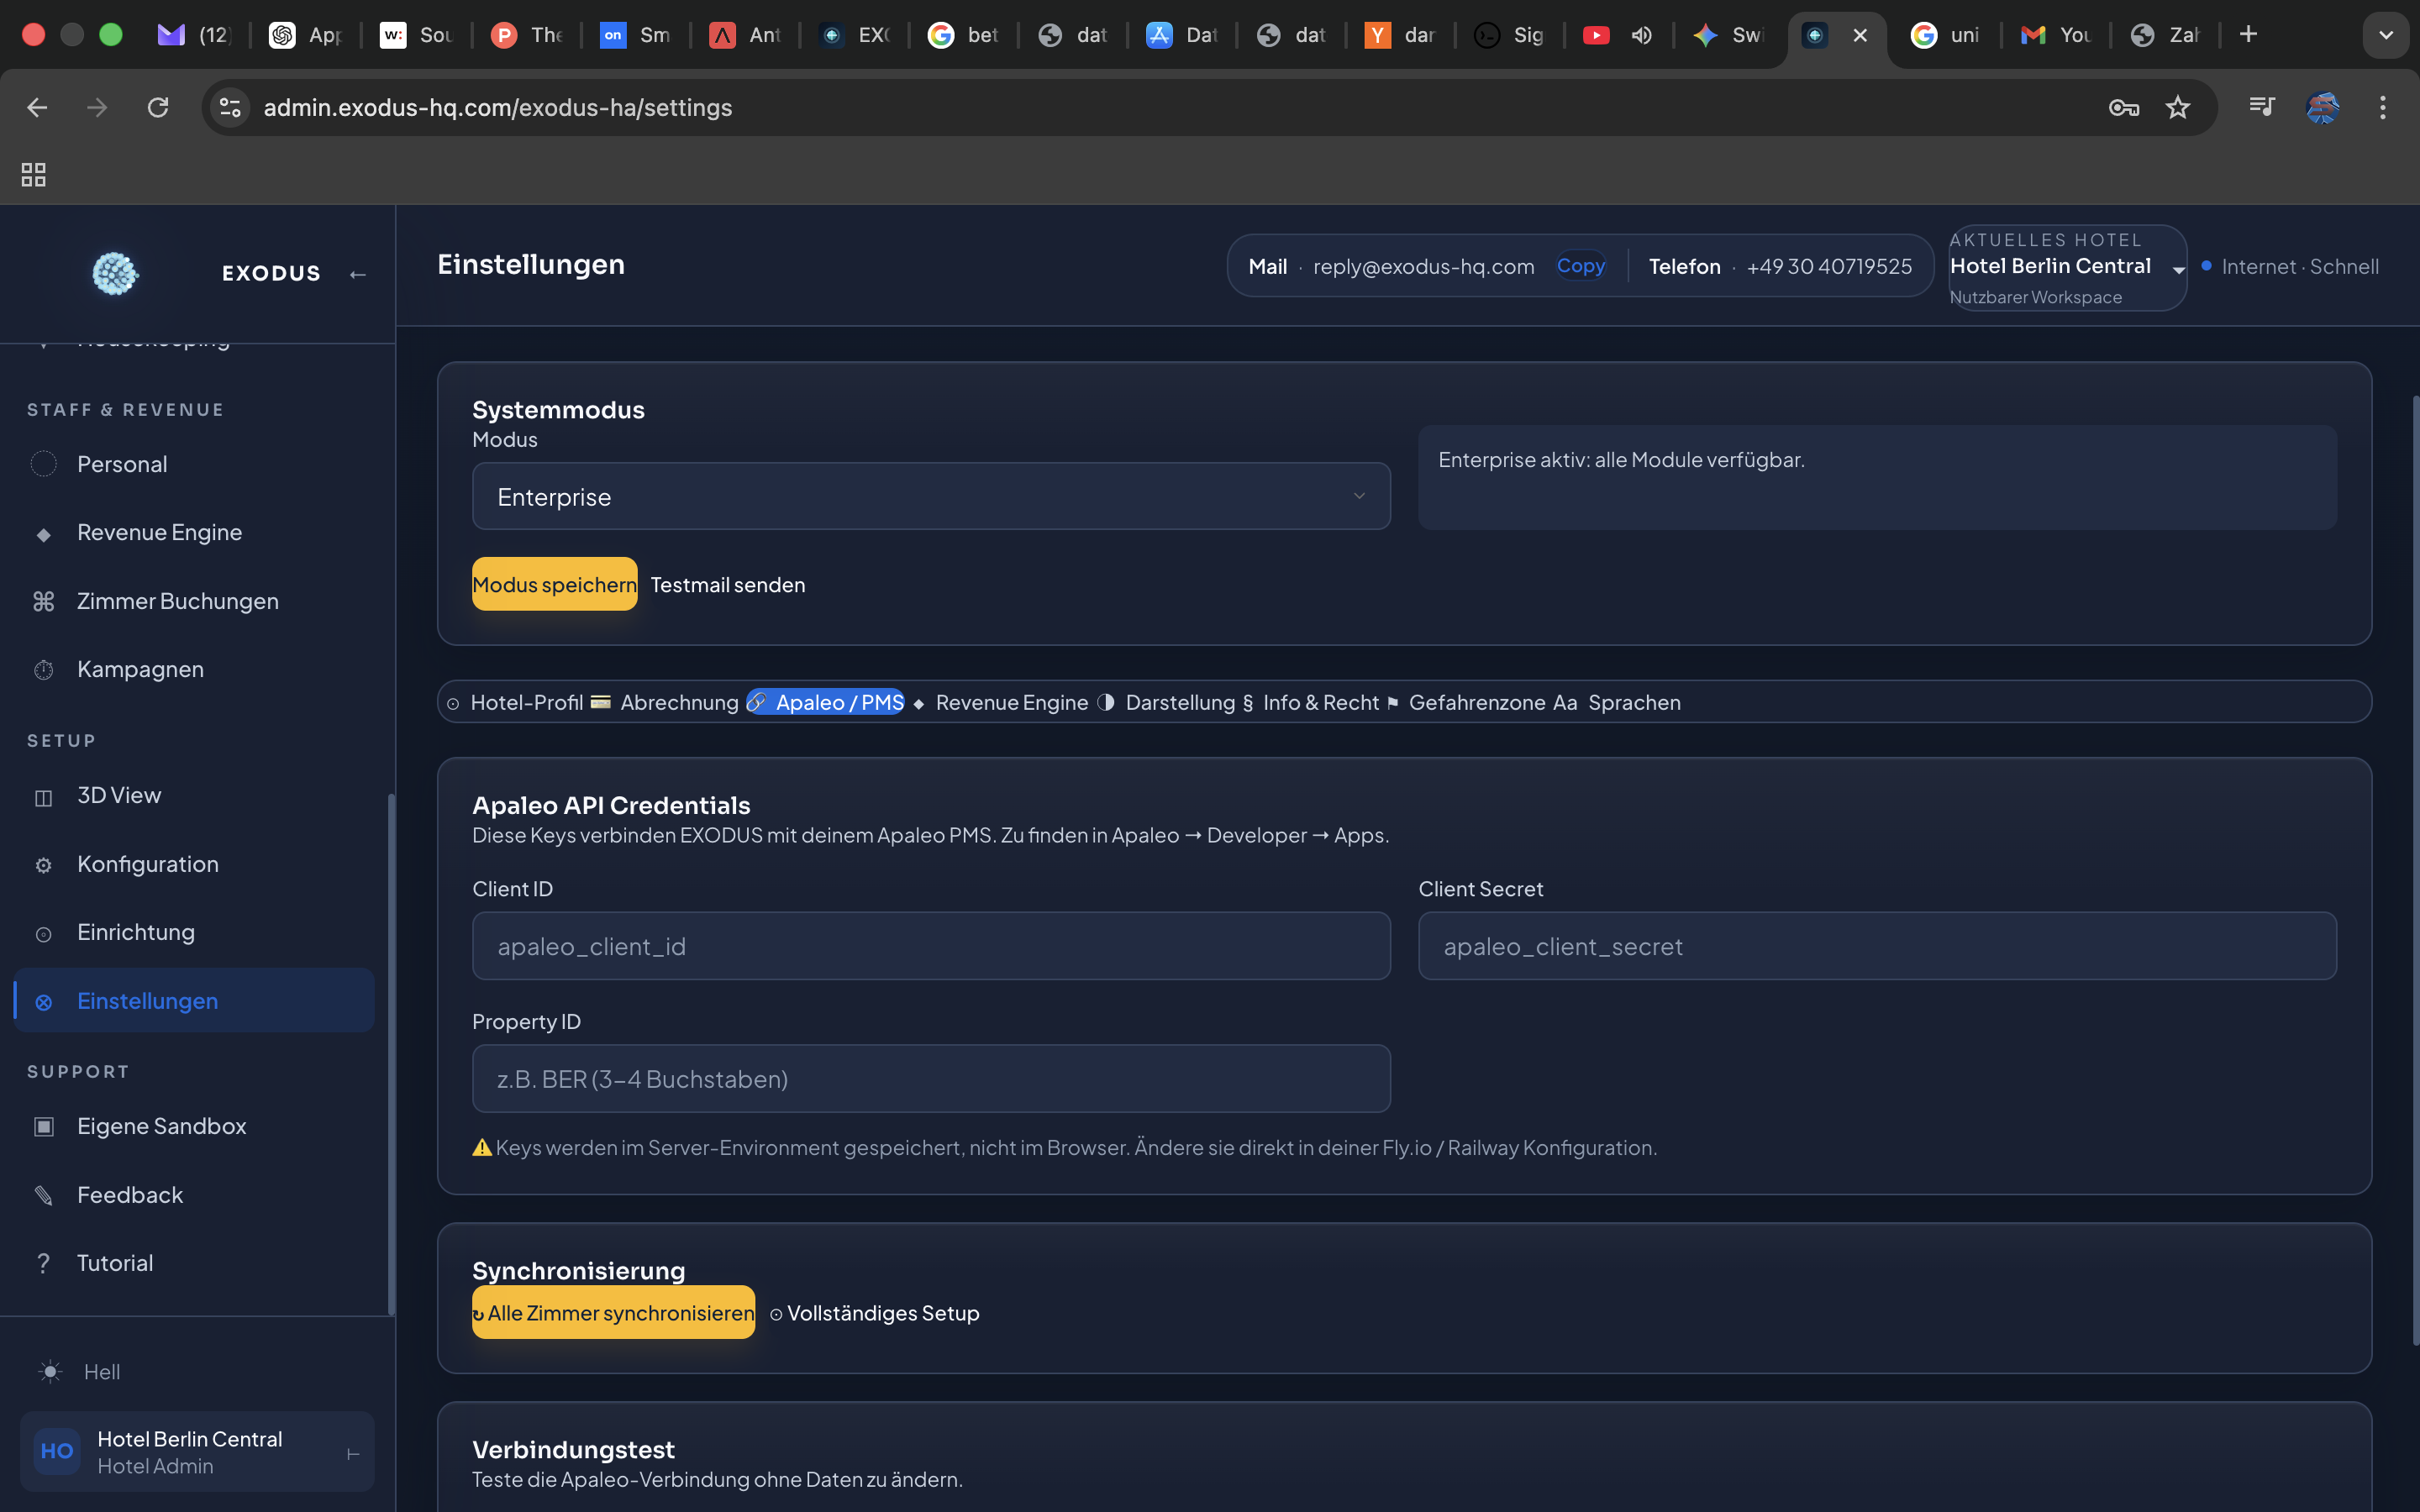
Task: Open the media control icon in toolbar
Action: click(2261, 106)
